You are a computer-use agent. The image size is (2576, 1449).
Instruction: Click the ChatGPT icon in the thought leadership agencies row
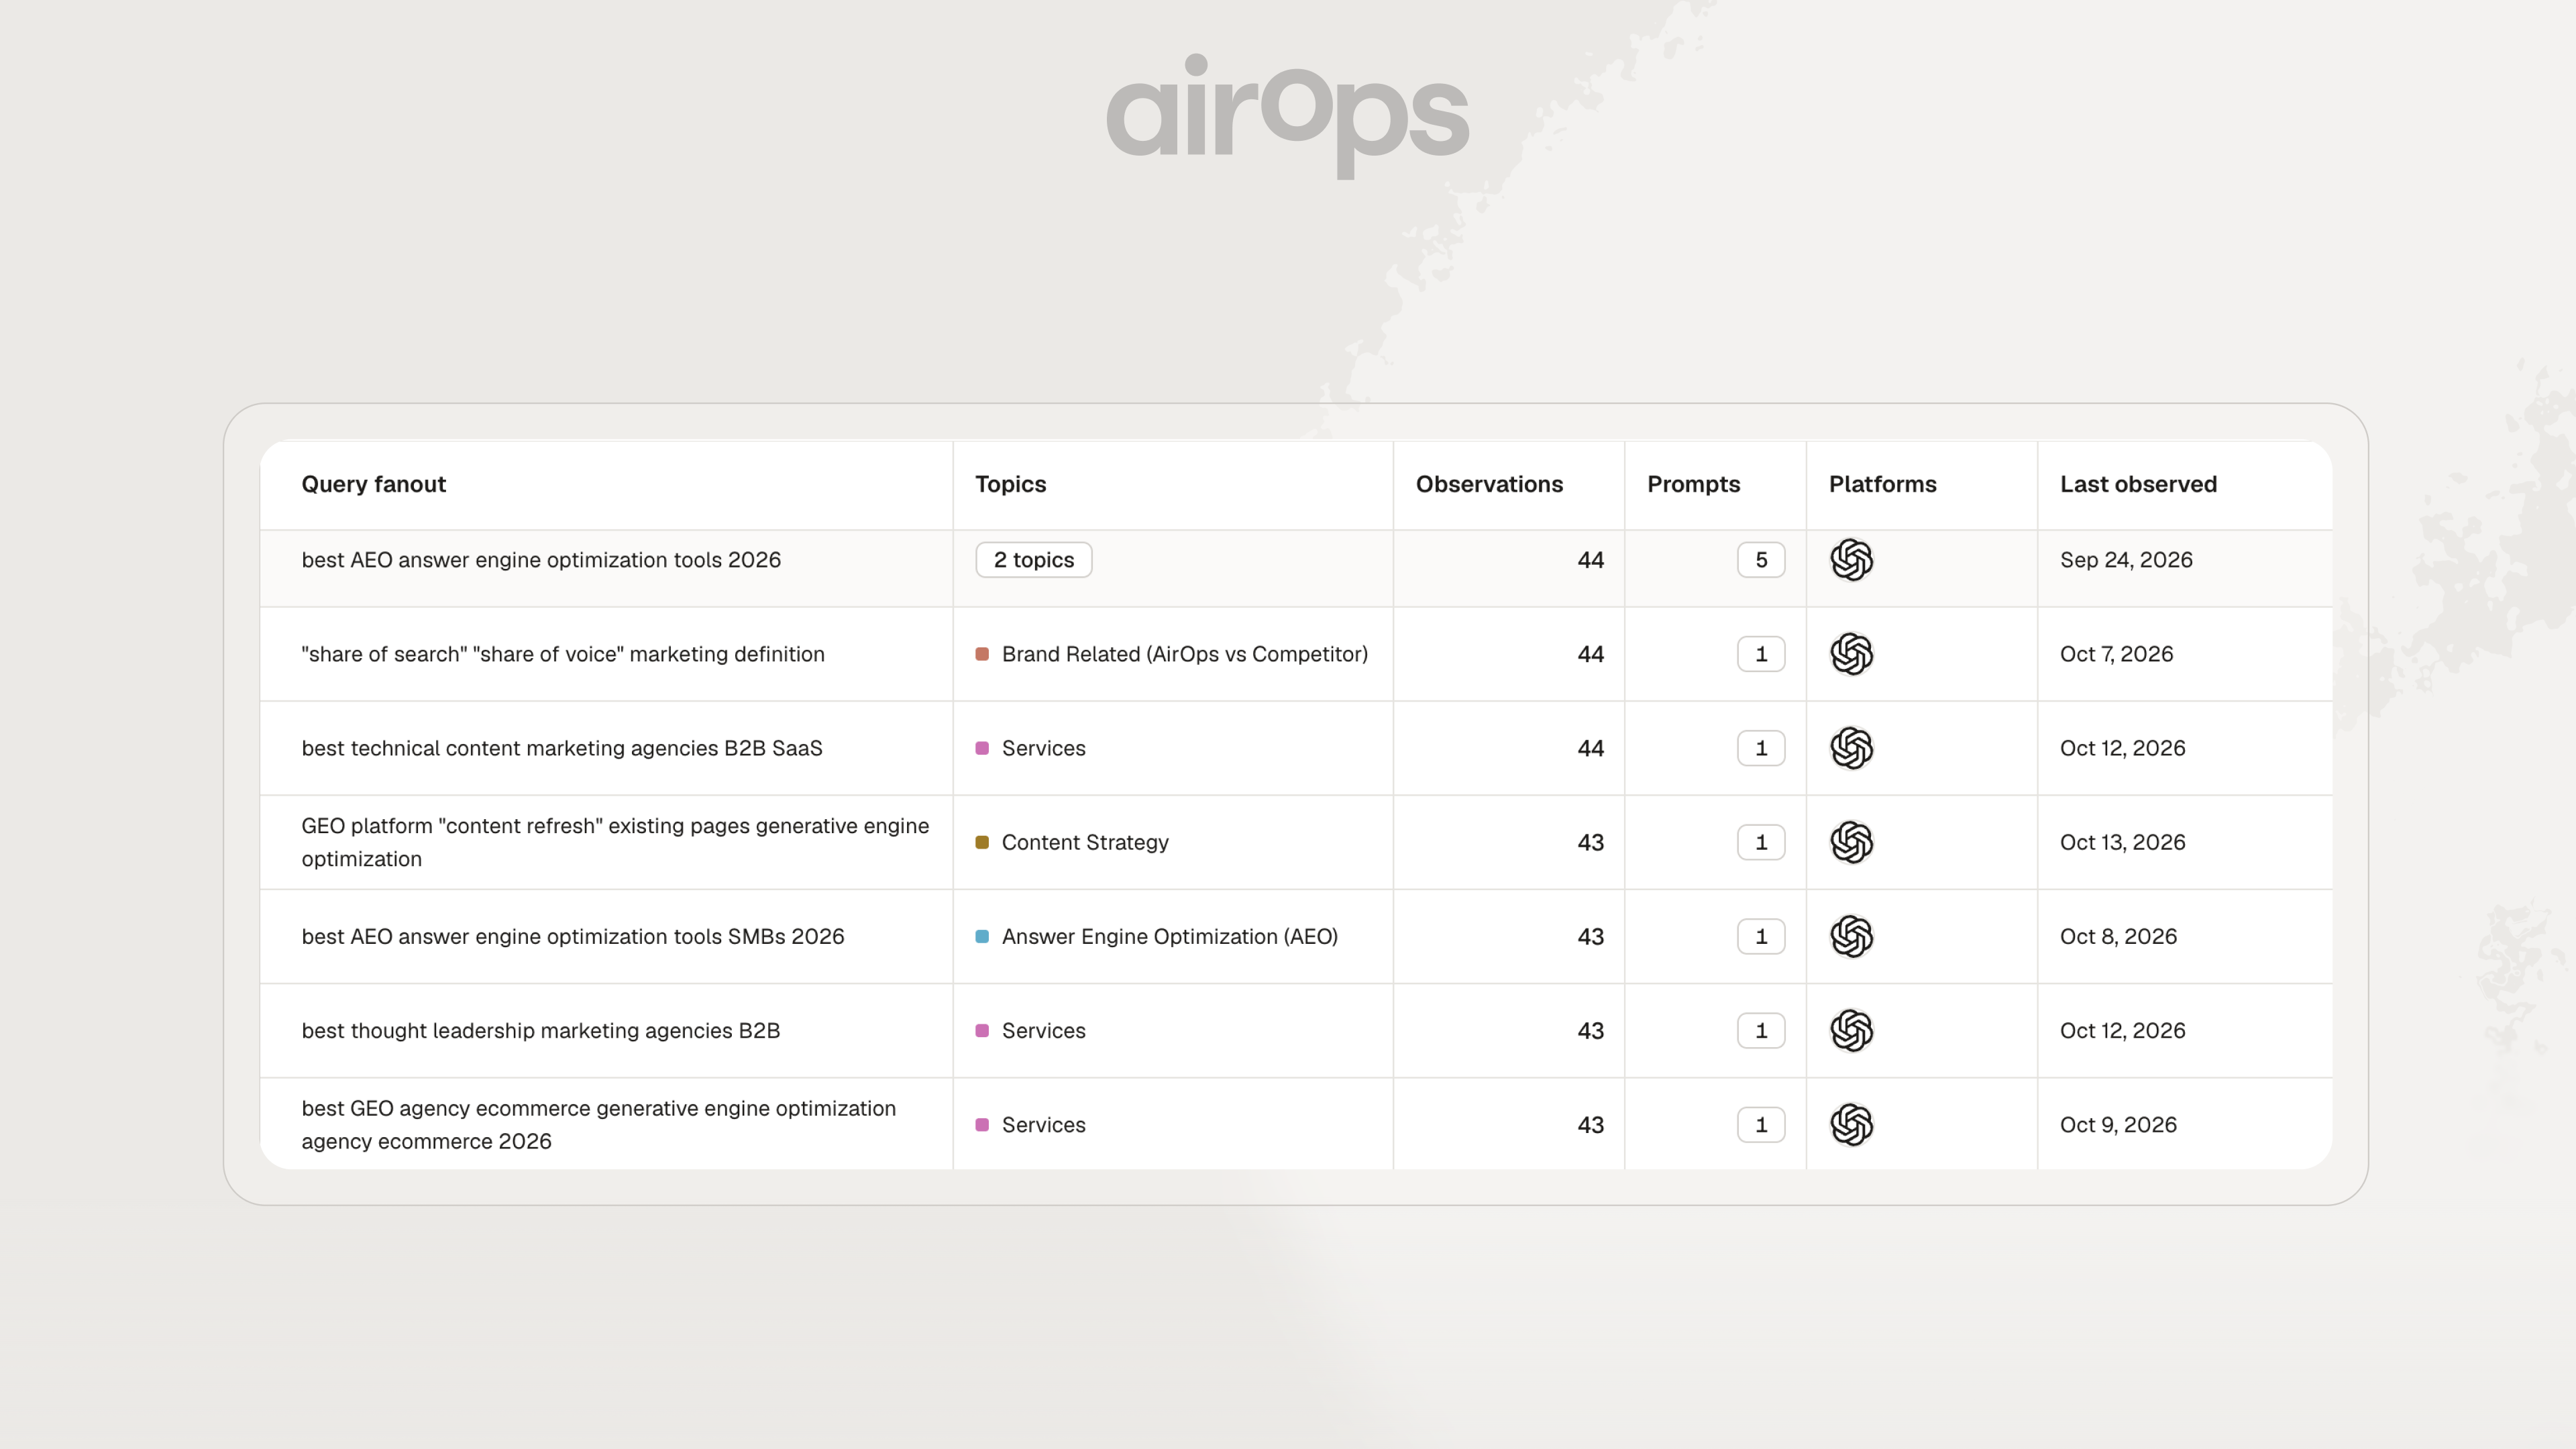pos(1851,1030)
